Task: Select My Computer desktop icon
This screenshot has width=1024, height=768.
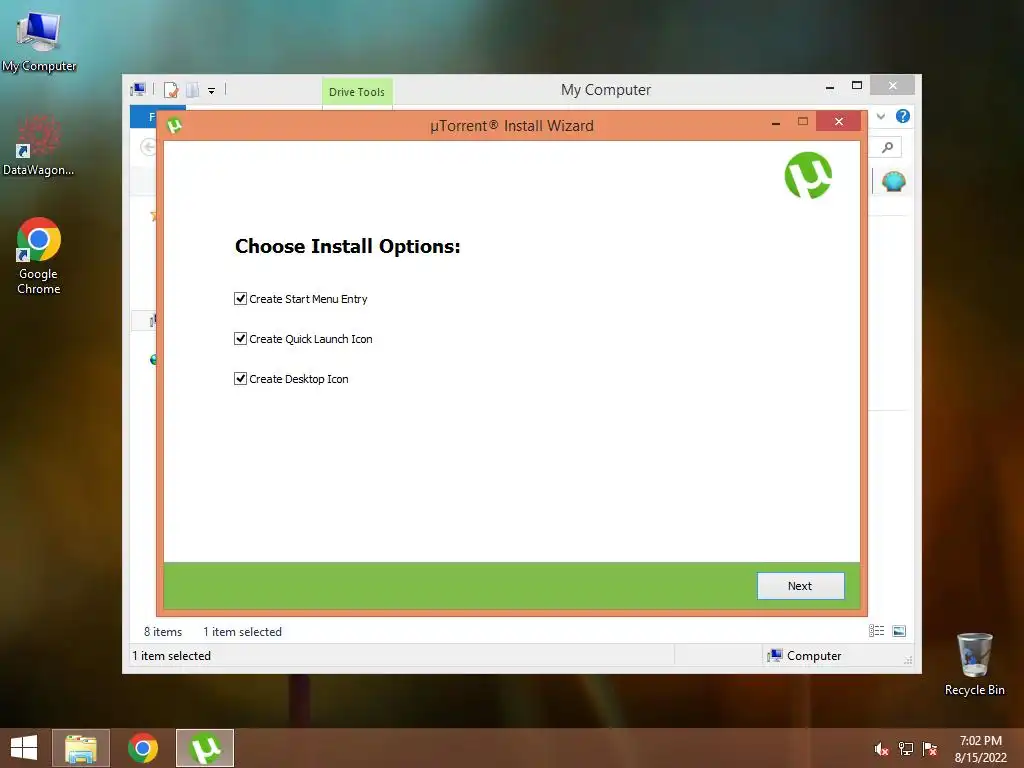Action: pos(39,41)
